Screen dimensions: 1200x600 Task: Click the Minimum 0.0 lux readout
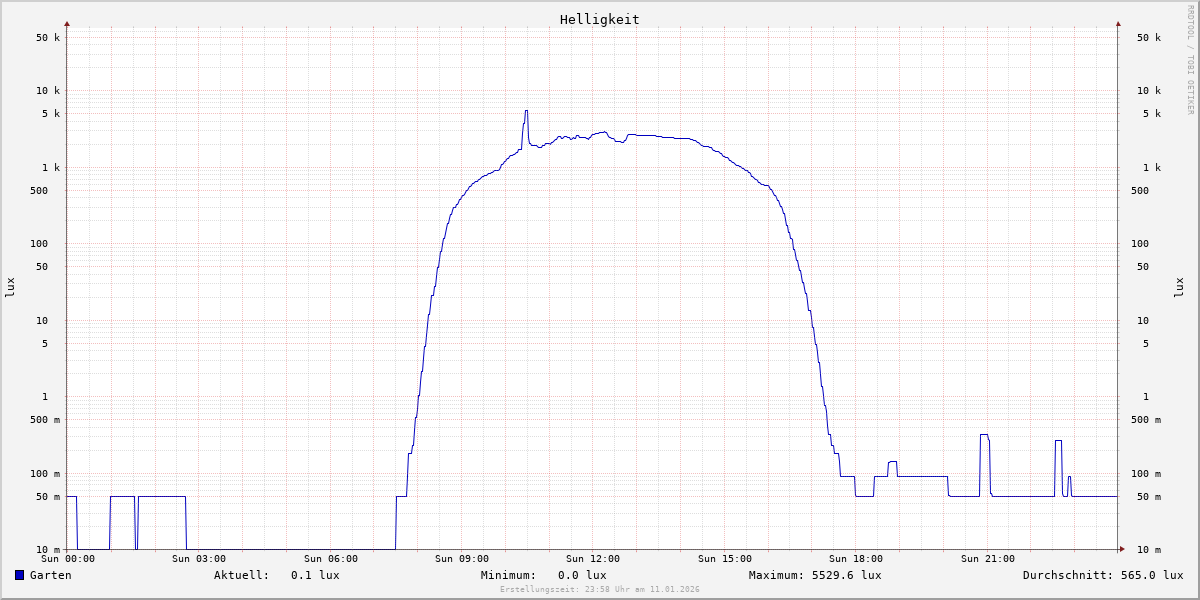(582, 575)
